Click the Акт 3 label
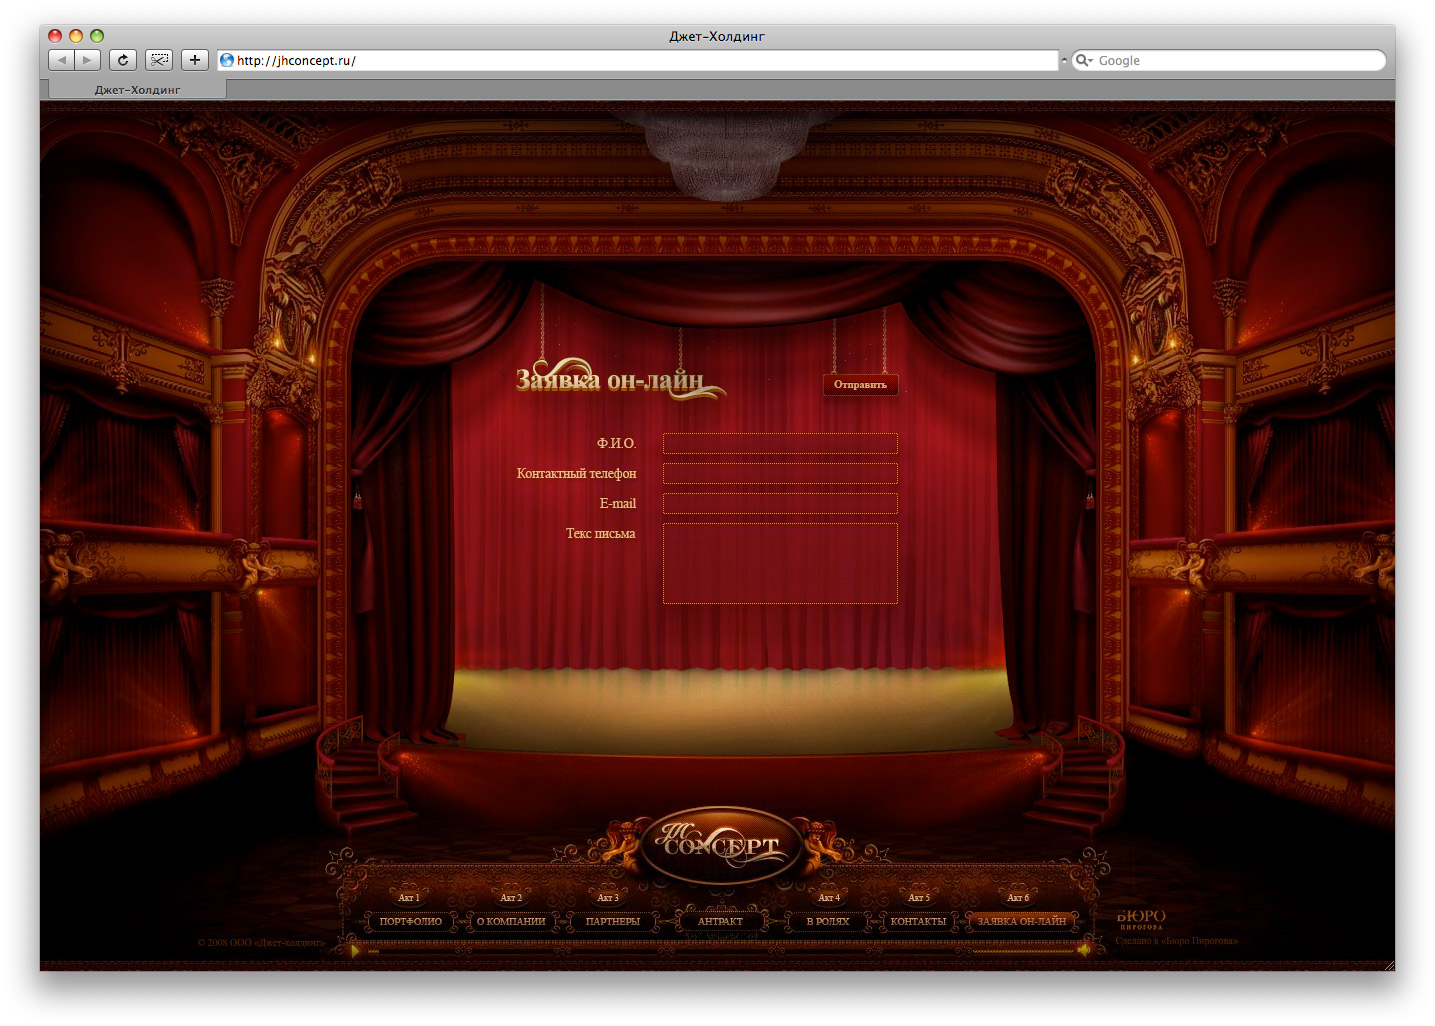Screen dimensions: 1435x1026 click(x=608, y=897)
